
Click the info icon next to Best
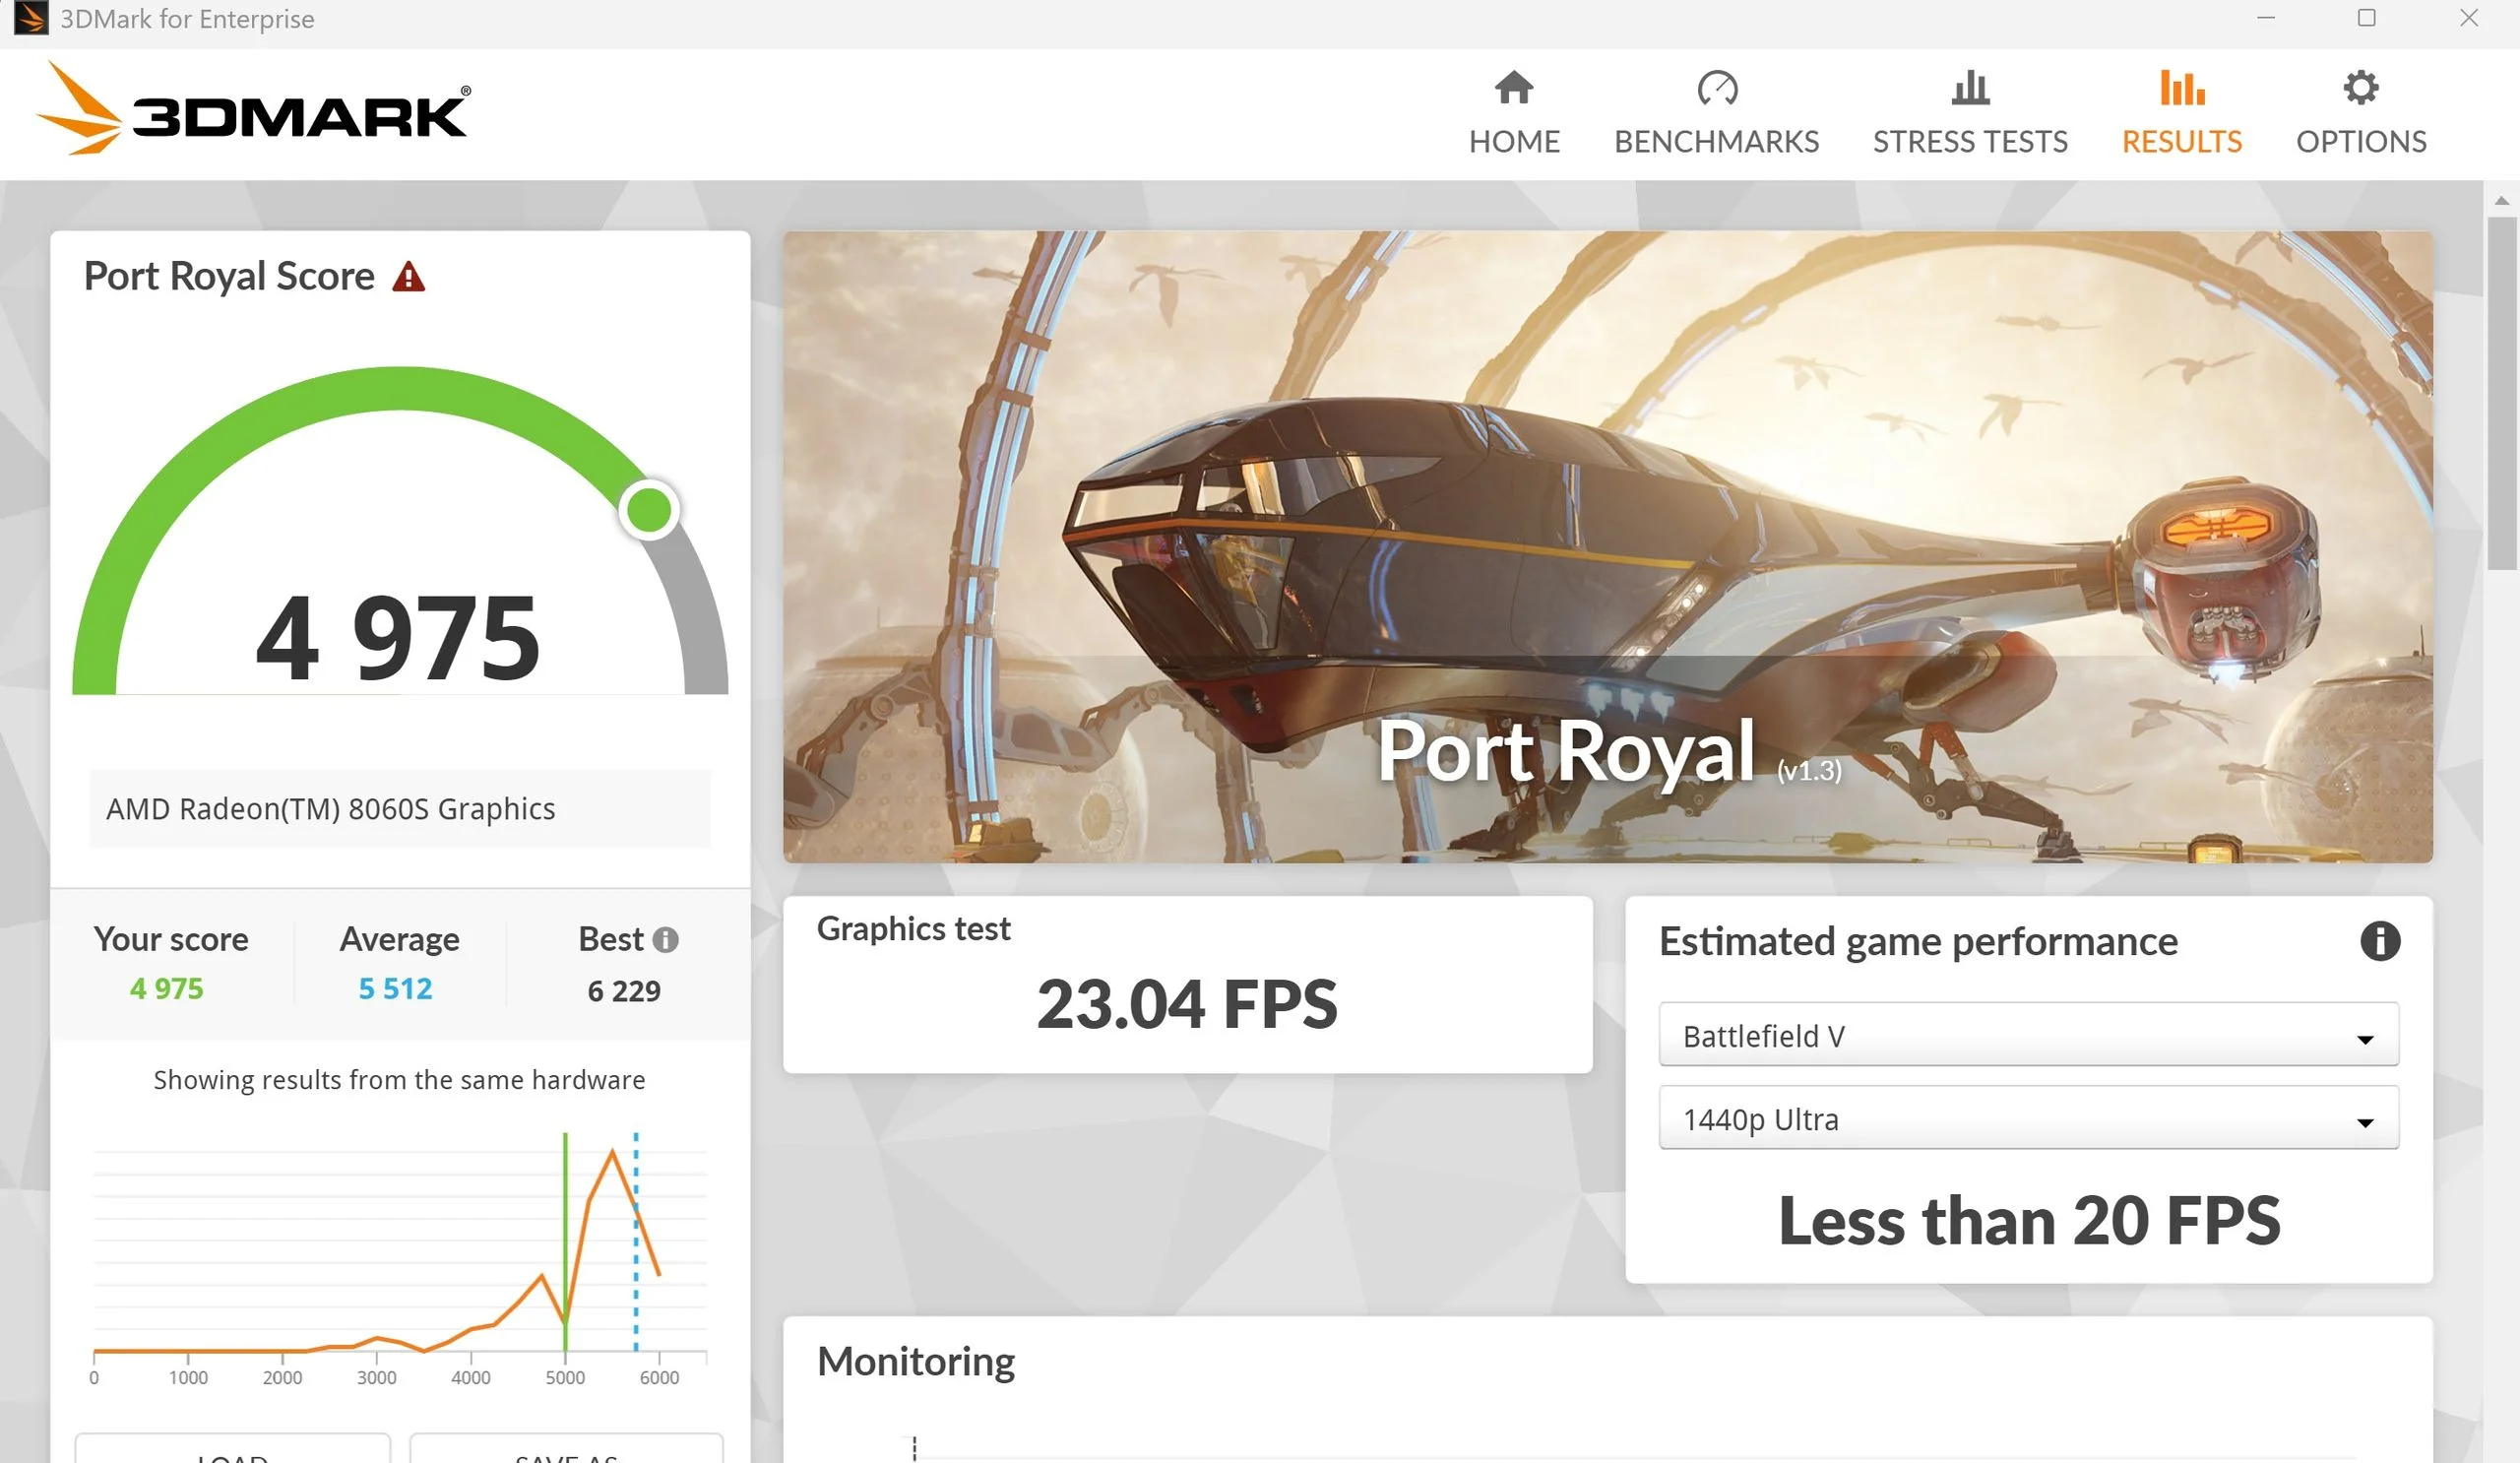(665, 940)
